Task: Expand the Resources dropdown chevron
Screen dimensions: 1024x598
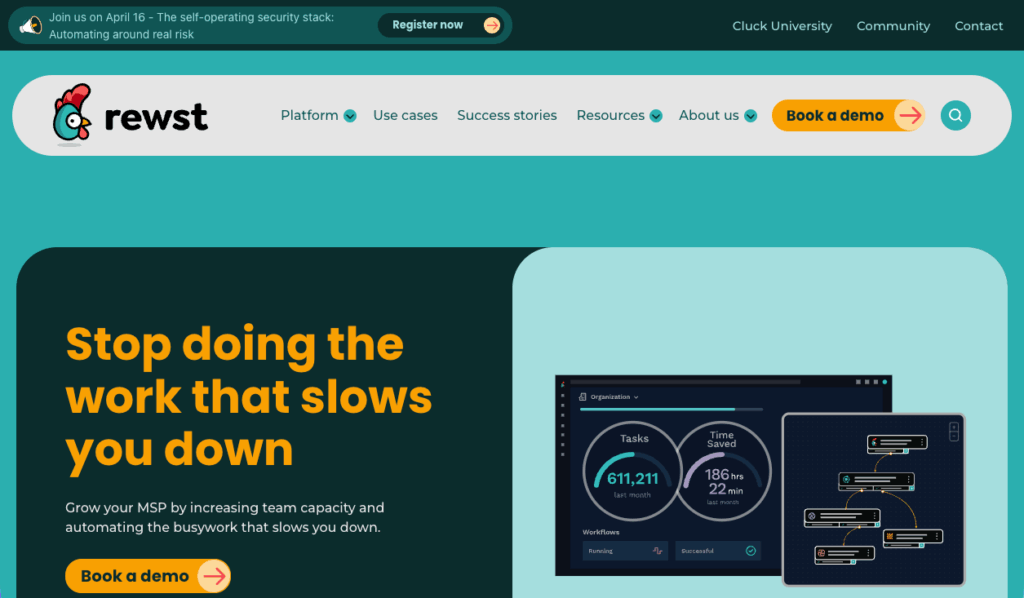Action: tap(656, 116)
